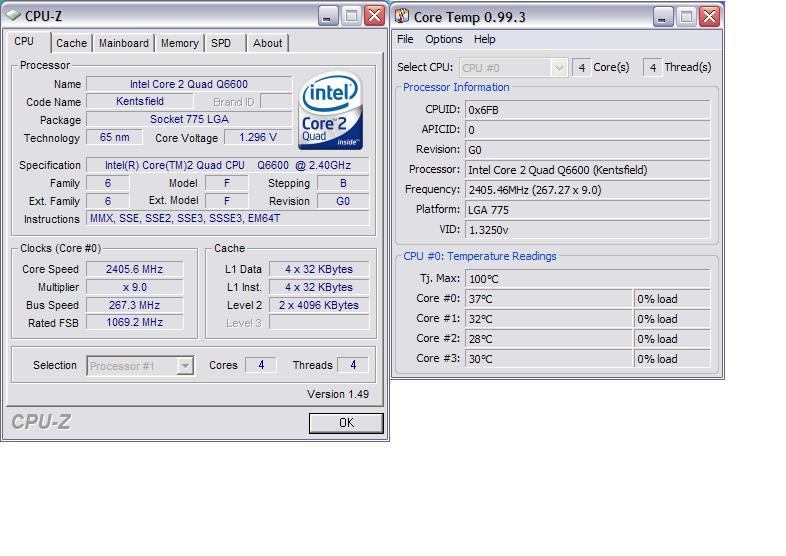Click the Core Temp Revision field 'G0'
This screenshot has height=556, width=786.
pos(587,150)
